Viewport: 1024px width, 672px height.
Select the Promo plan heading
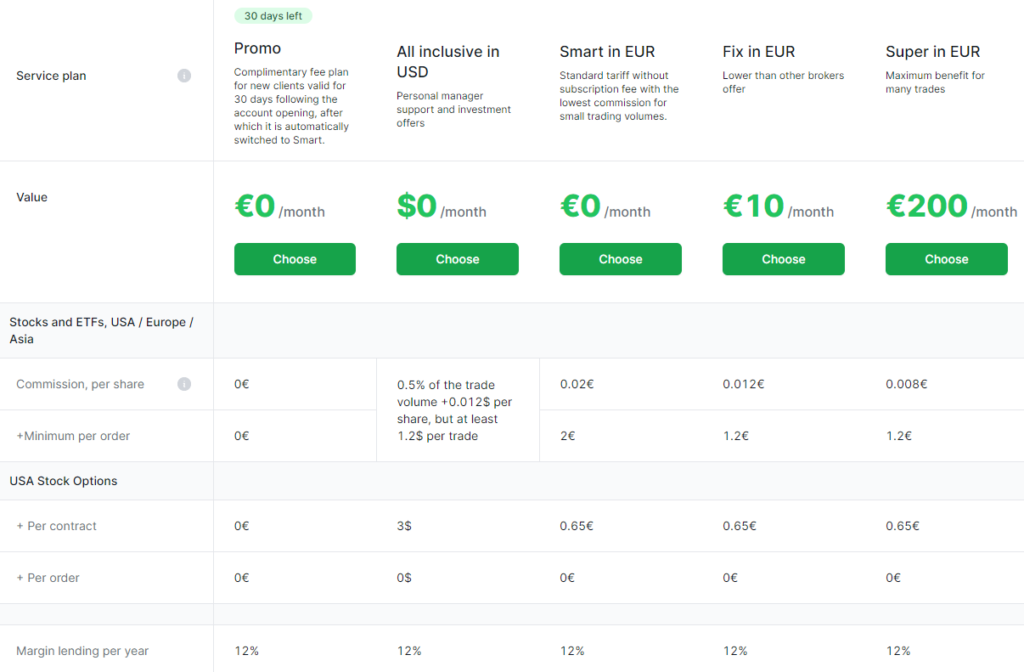(x=257, y=48)
